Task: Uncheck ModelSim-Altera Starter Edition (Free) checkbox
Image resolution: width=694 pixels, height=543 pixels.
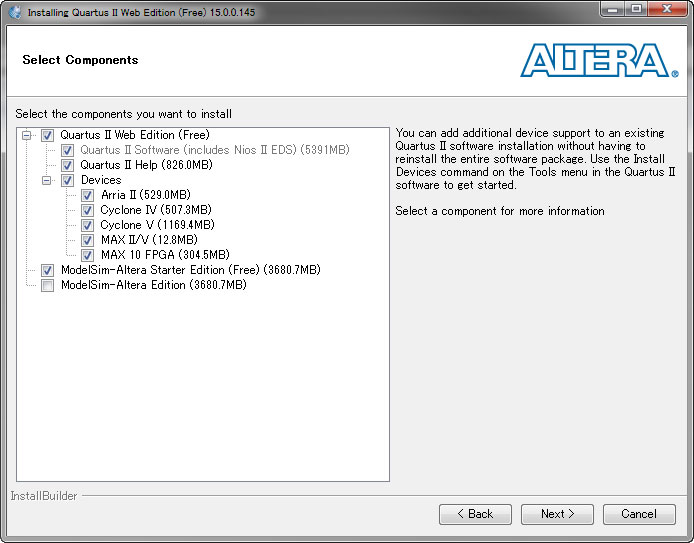Action: [x=47, y=270]
